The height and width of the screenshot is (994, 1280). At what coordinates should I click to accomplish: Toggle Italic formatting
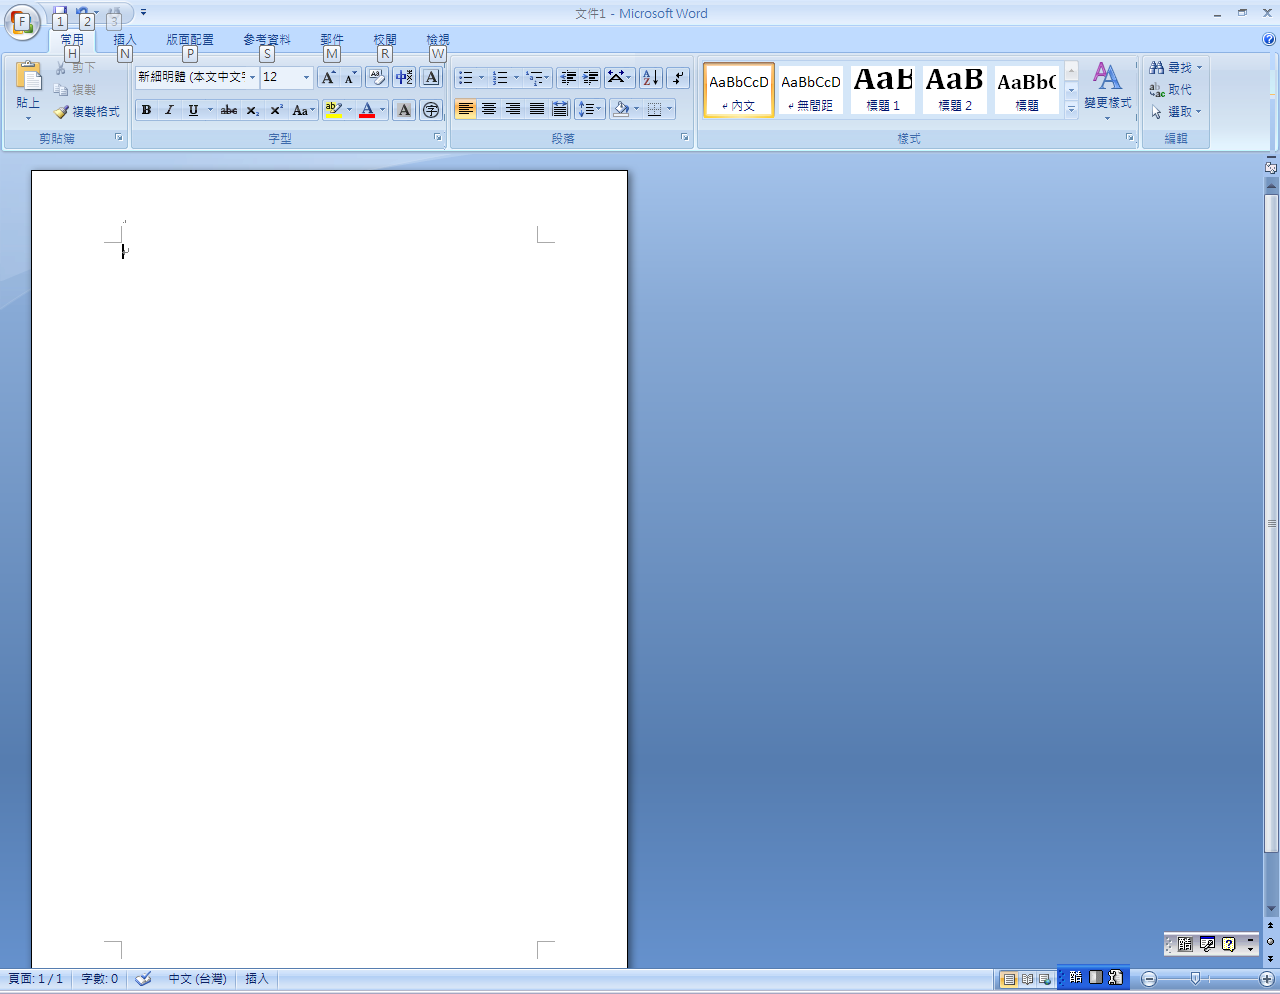pyautogui.click(x=169, y=110)
